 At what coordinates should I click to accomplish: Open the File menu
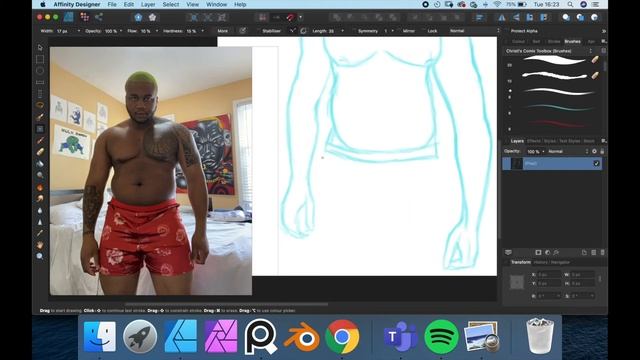pos(112,4)
